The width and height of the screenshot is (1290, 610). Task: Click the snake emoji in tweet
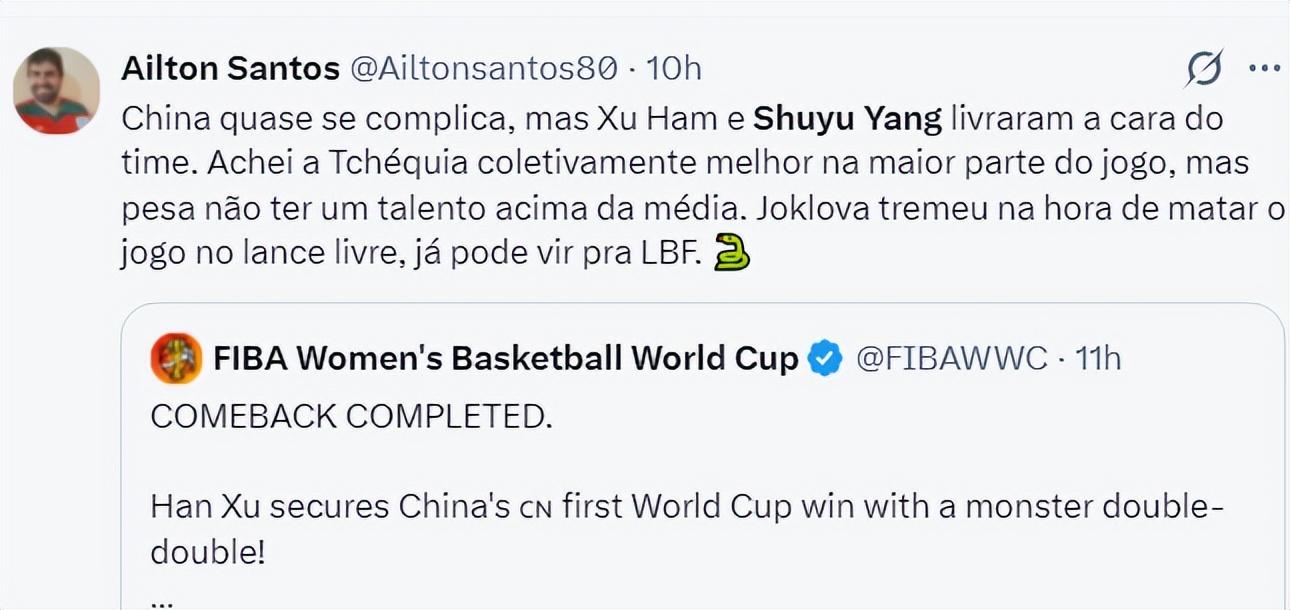click(732, 255)
